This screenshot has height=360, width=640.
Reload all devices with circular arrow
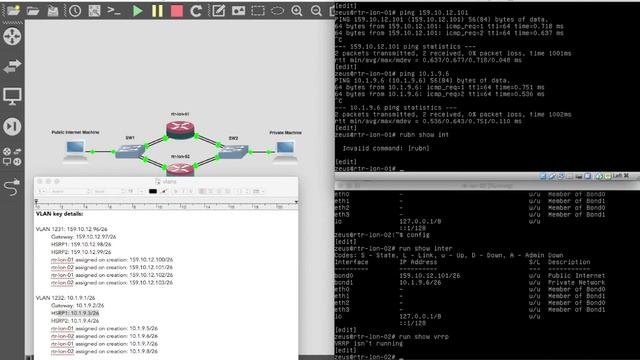point(196,11)
